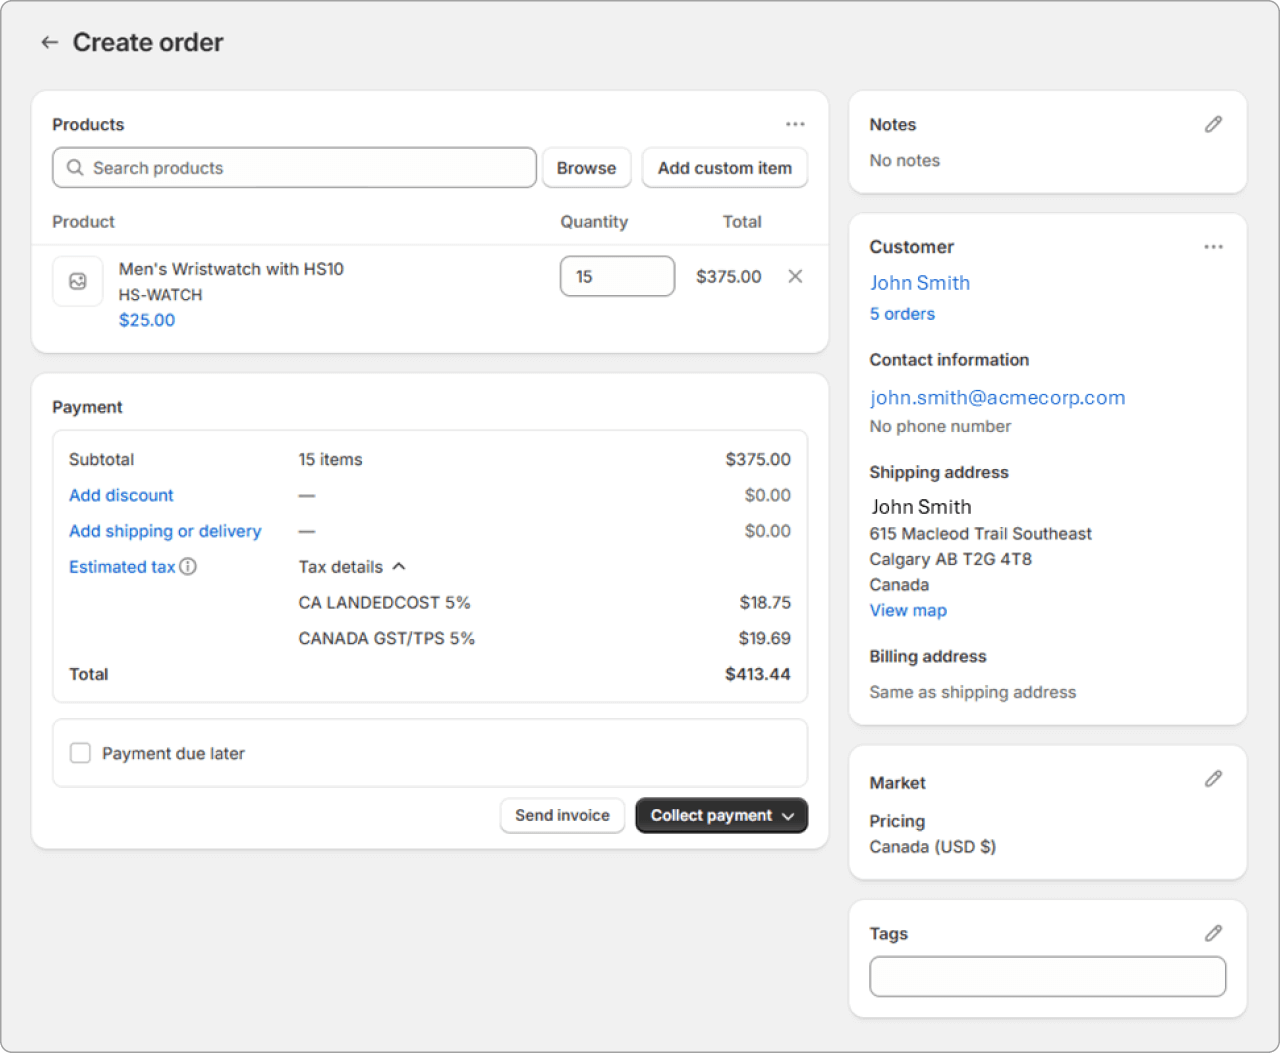Image resolution: width=1280 pixels, height=1053 pixels.
Task: Open the Customer three-dot options menu
Action: coord(1213,247)
